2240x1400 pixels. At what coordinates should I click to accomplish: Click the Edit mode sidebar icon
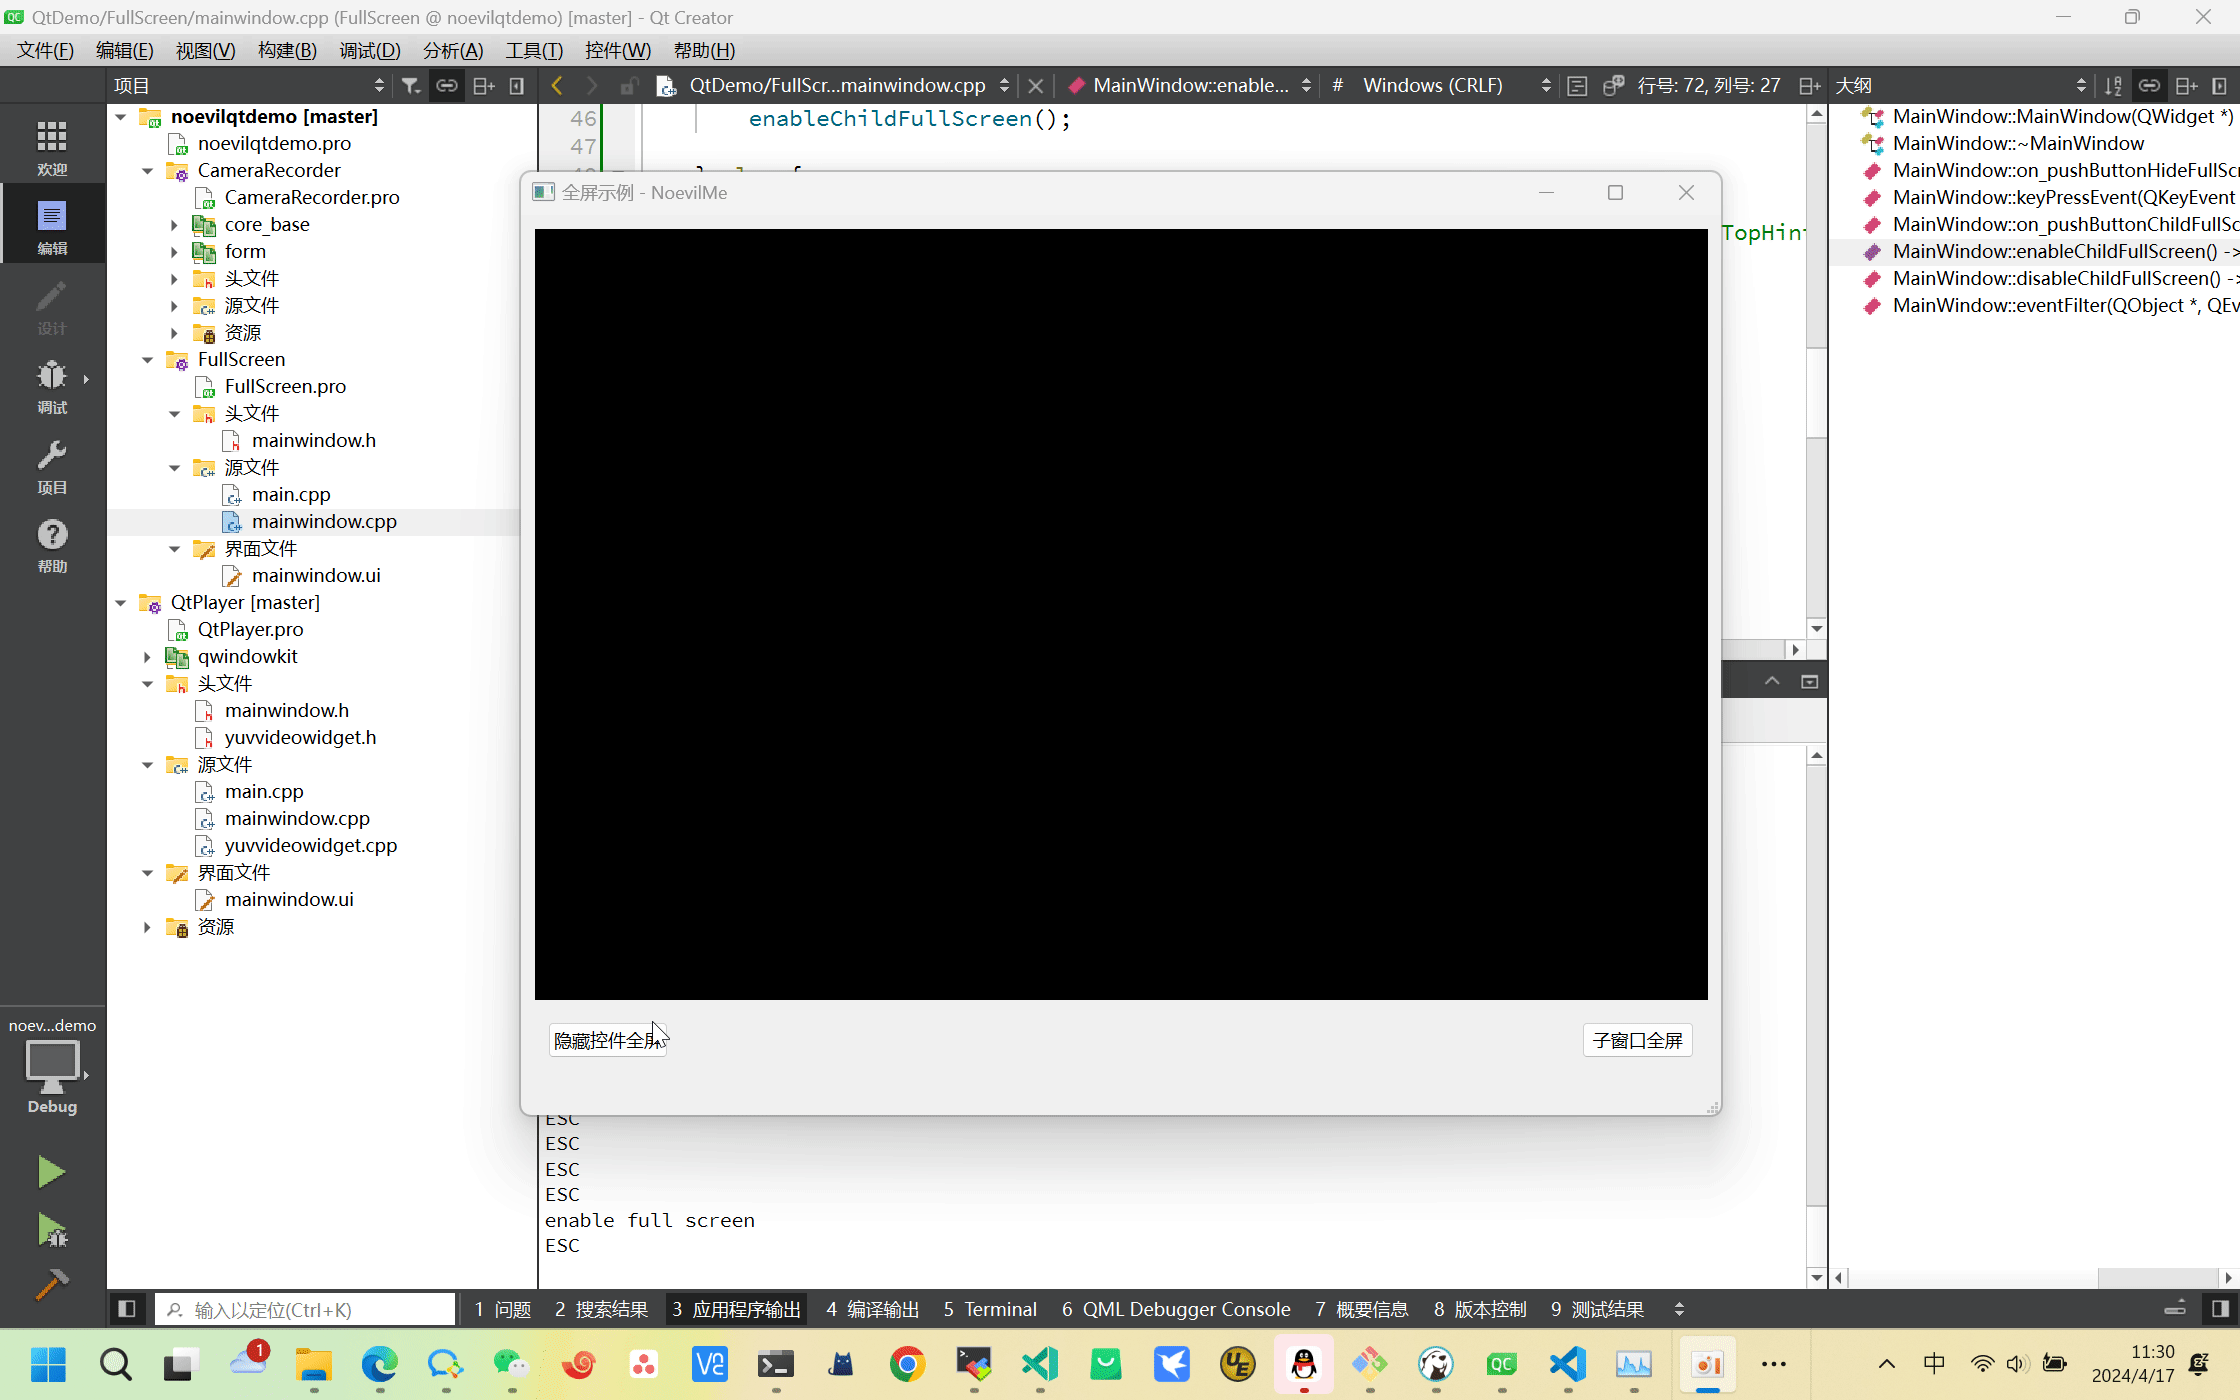53,226
